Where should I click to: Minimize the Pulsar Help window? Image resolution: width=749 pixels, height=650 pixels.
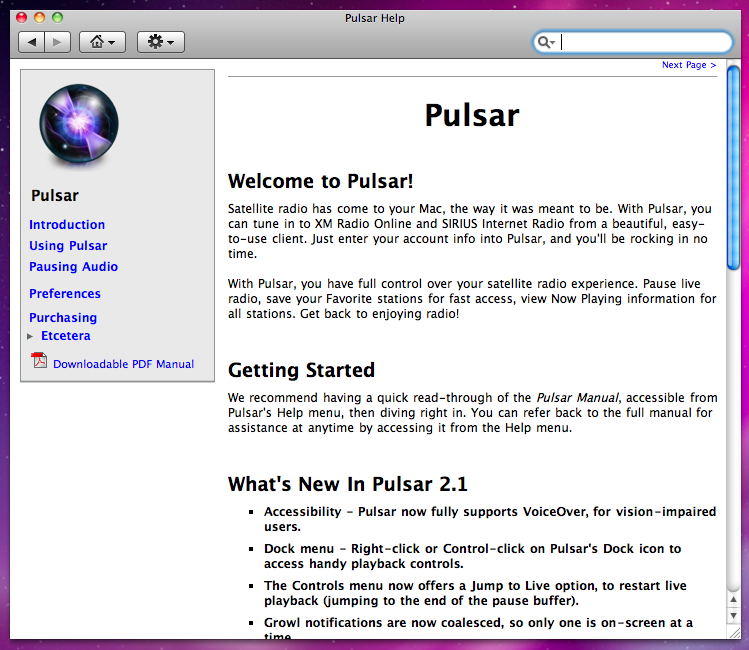(39, 18)
